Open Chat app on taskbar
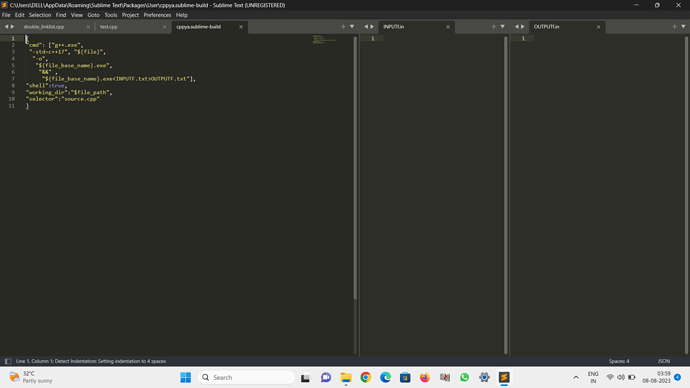 pyautogui.click(x=326, y=377)
